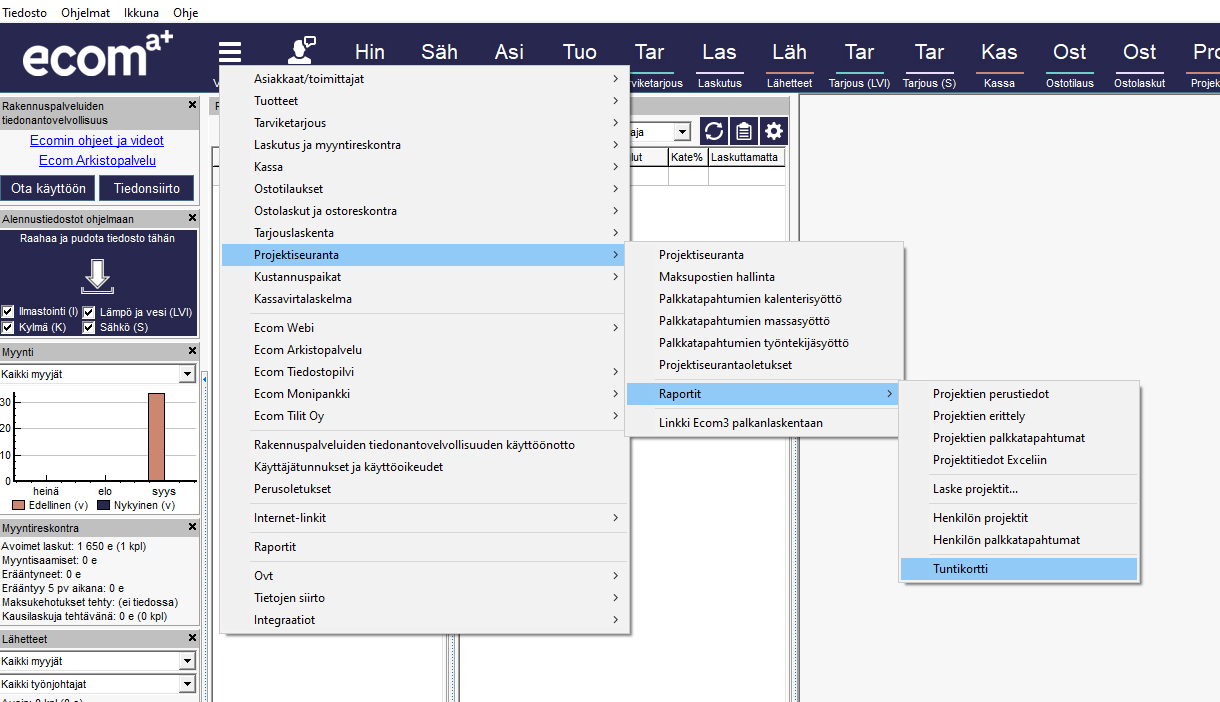Open the Ecomin ohjeet ja videot link
The image size is (1220, 702).
97,141
